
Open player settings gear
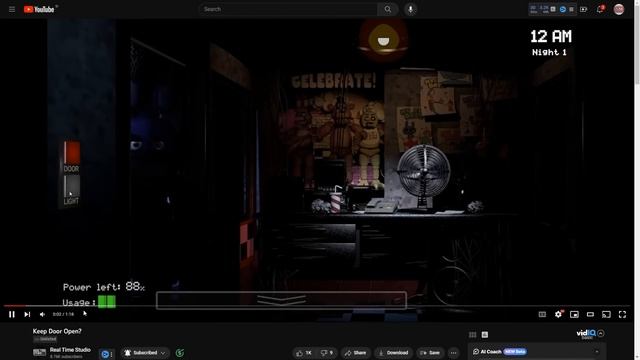click(x=558, y=314)
